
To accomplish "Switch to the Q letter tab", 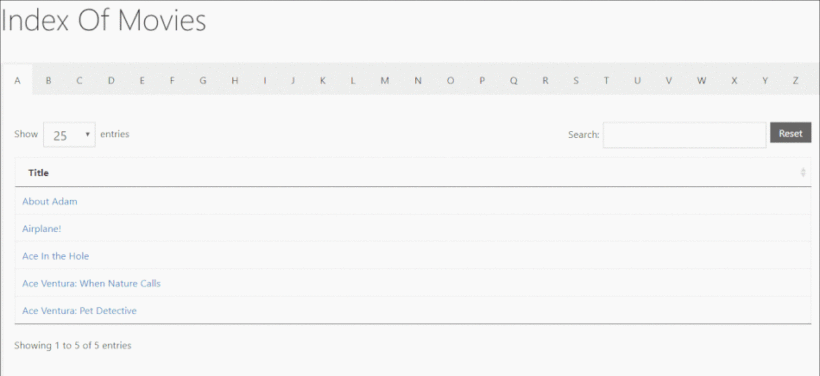I will pos(514,81).
